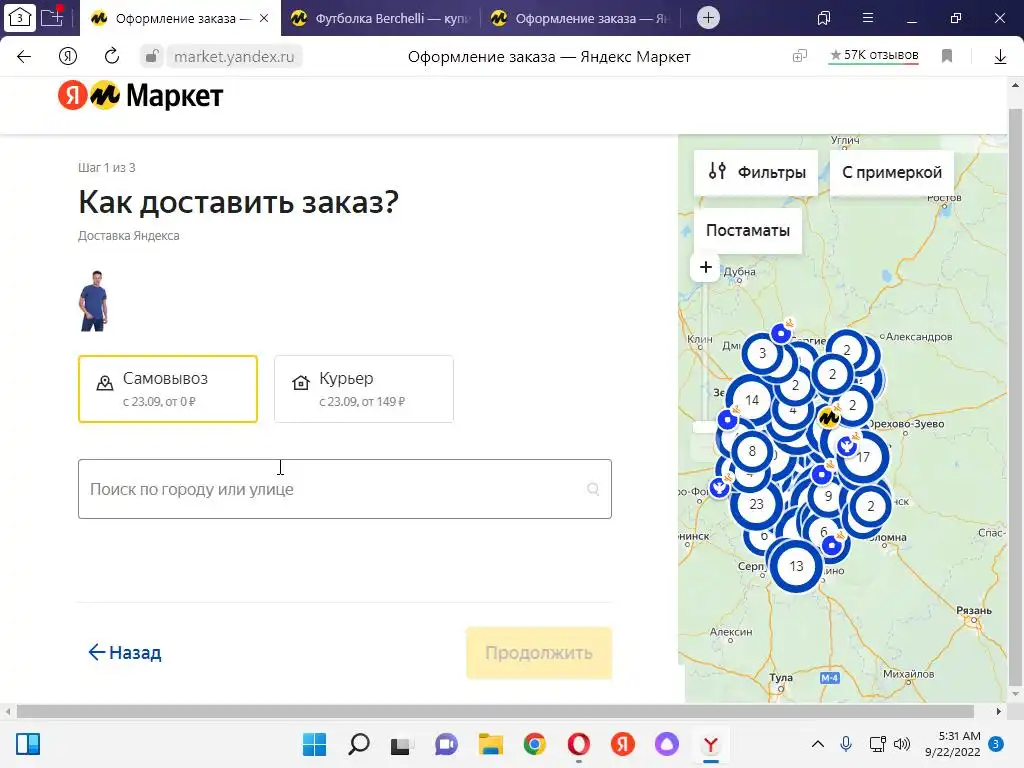Reload the page with refresh icon

click(x=112, y=56)
